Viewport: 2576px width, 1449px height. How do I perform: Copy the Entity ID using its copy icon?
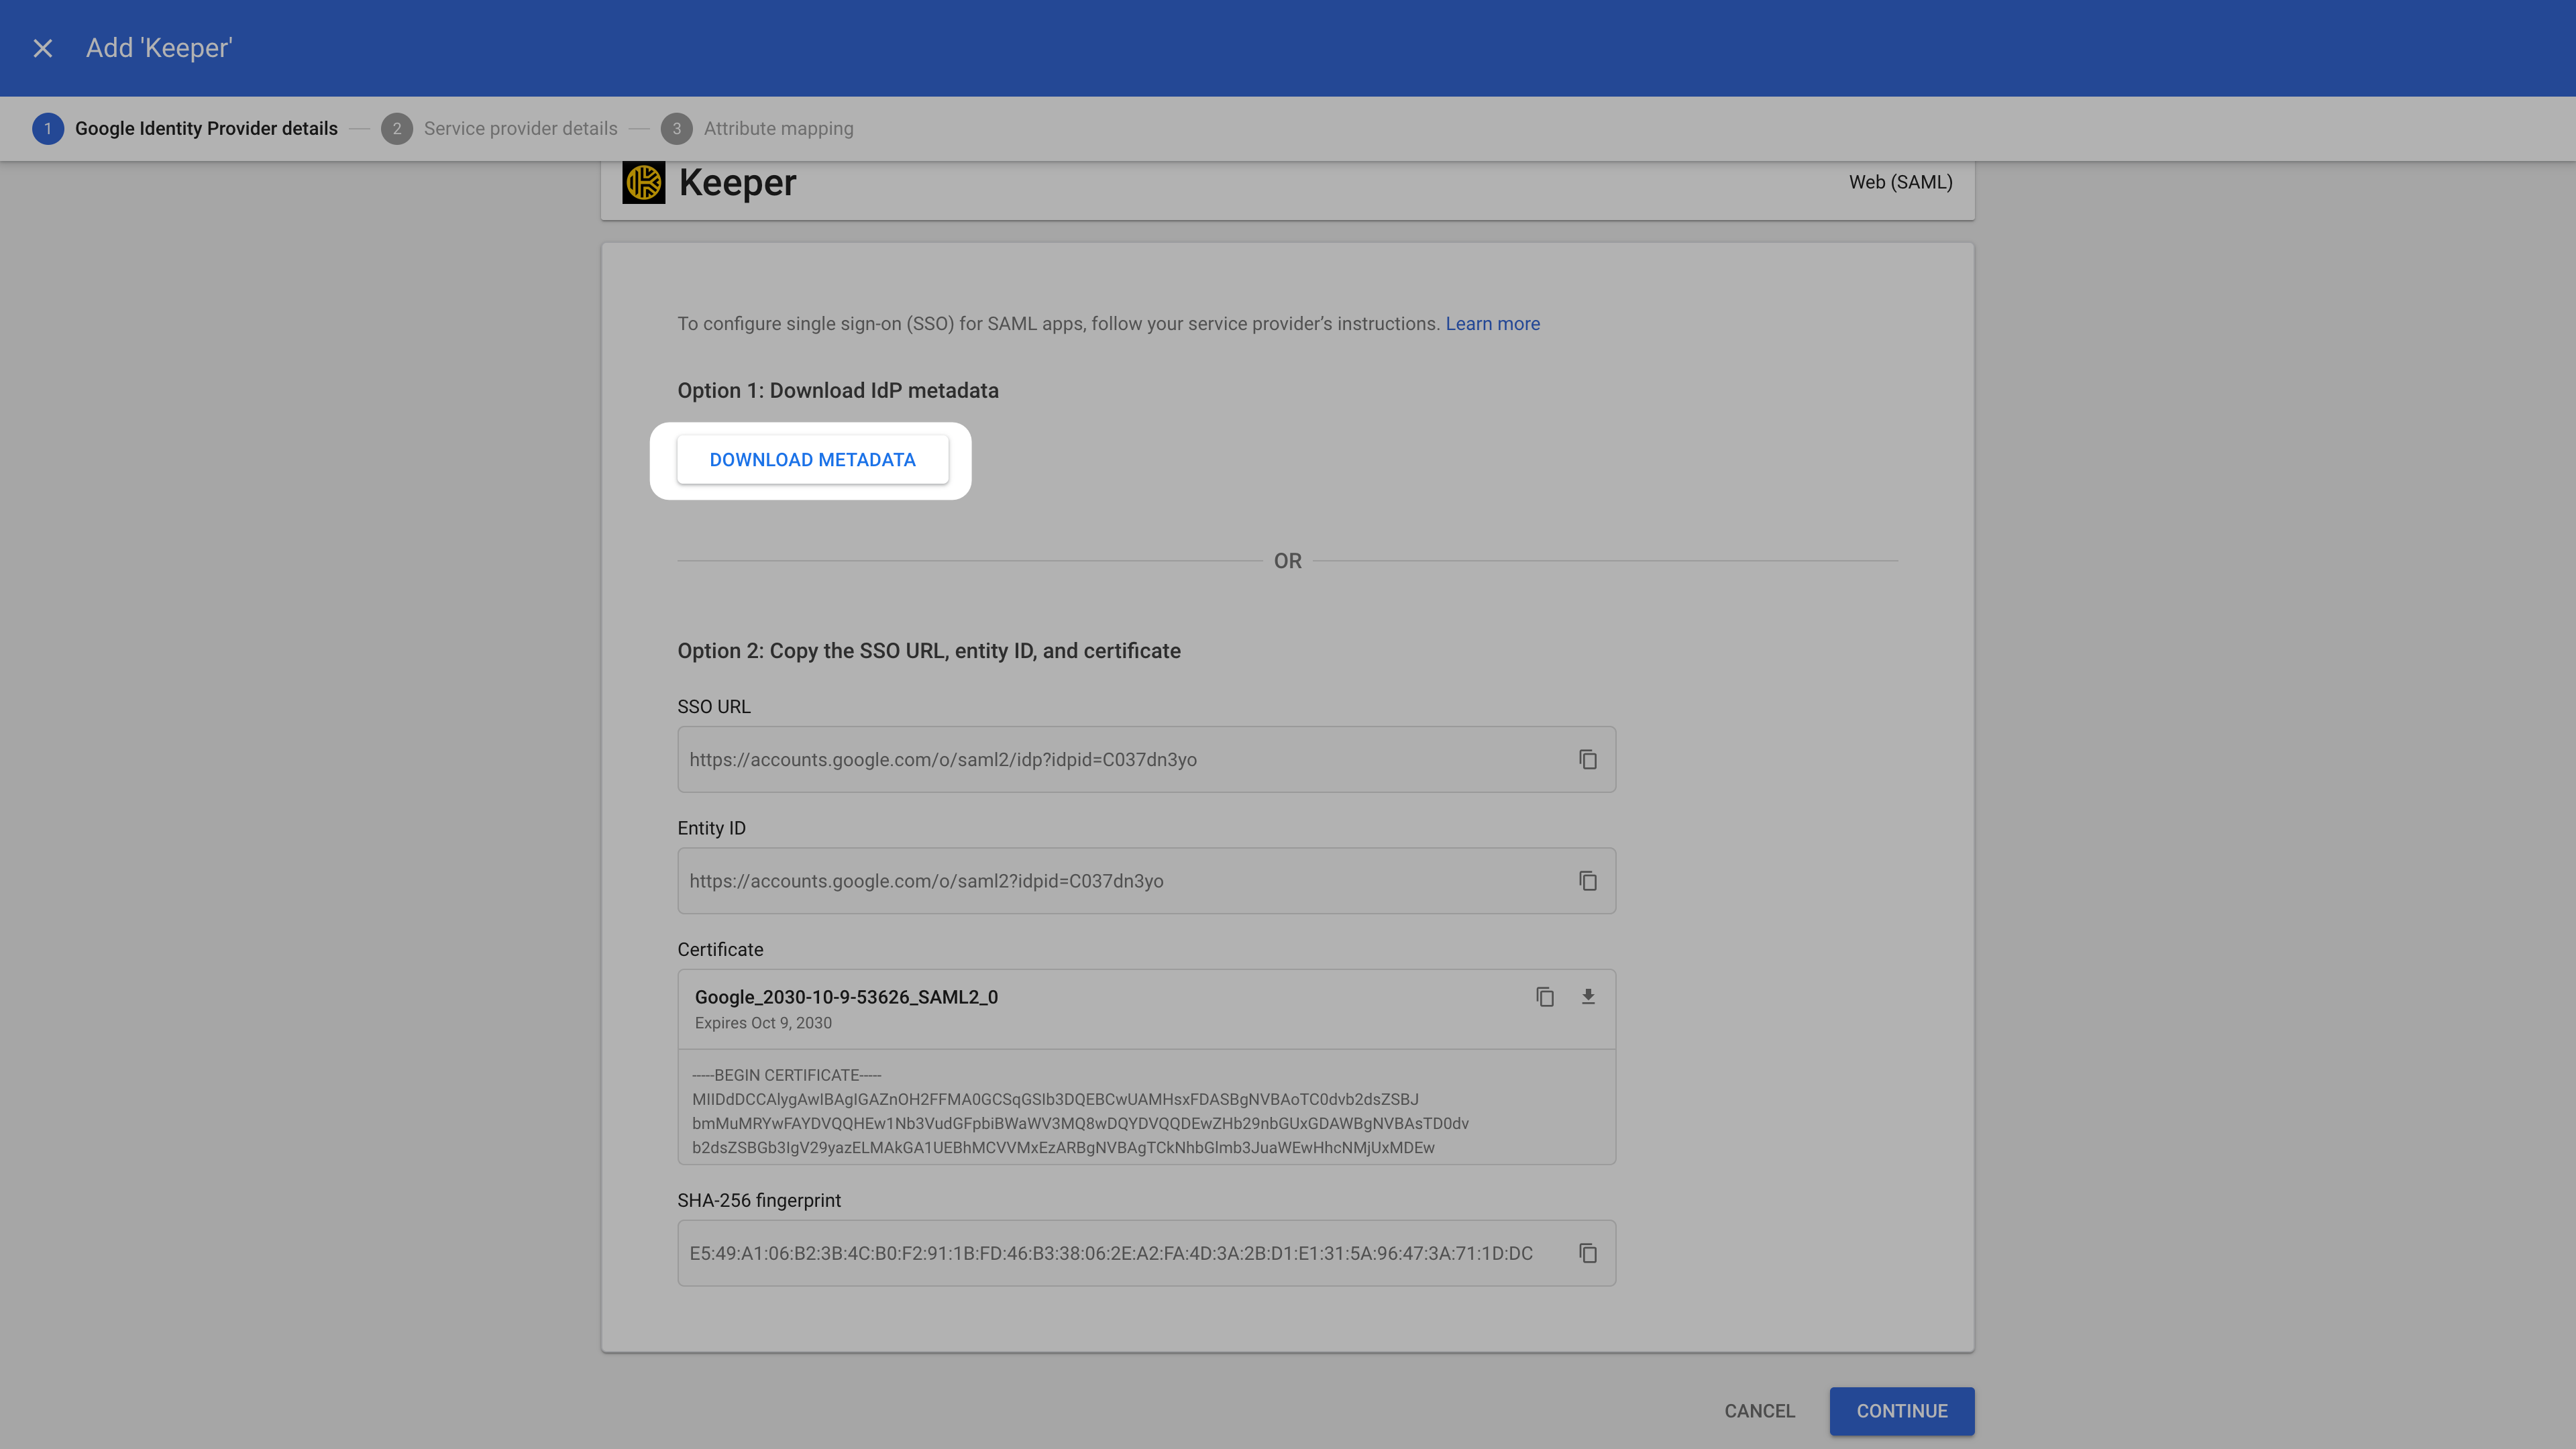coord(1588,881)
